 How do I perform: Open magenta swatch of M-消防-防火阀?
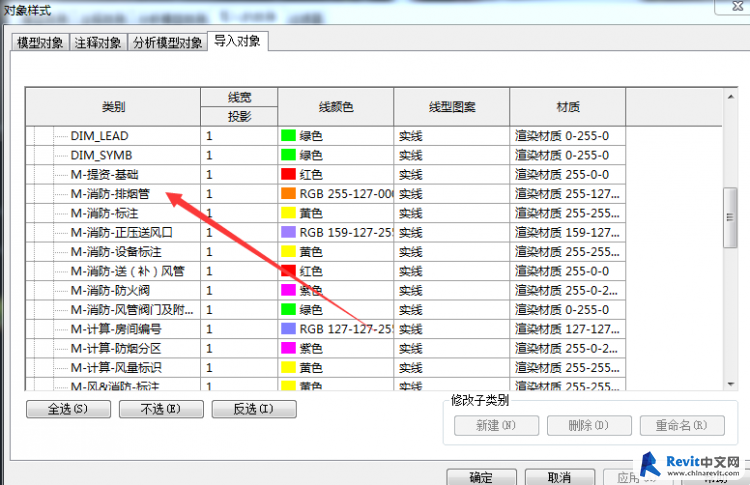pos(288,290)
